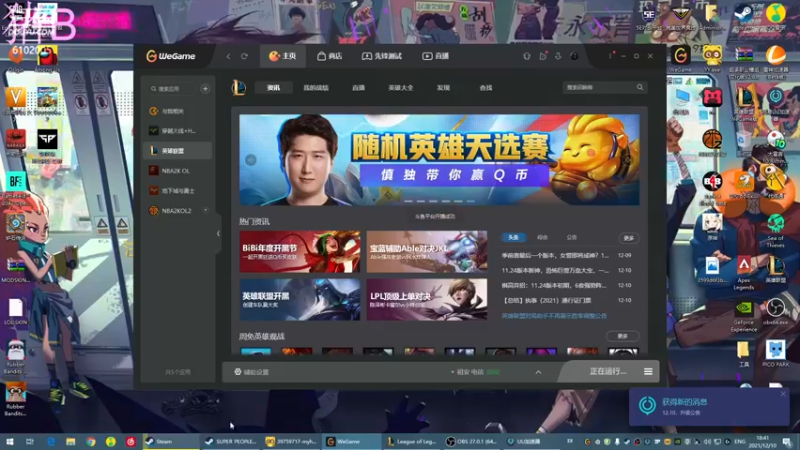Add an app with the sidebar plus button
Viewport: 800px width, 450px height.
pos(205,89)
